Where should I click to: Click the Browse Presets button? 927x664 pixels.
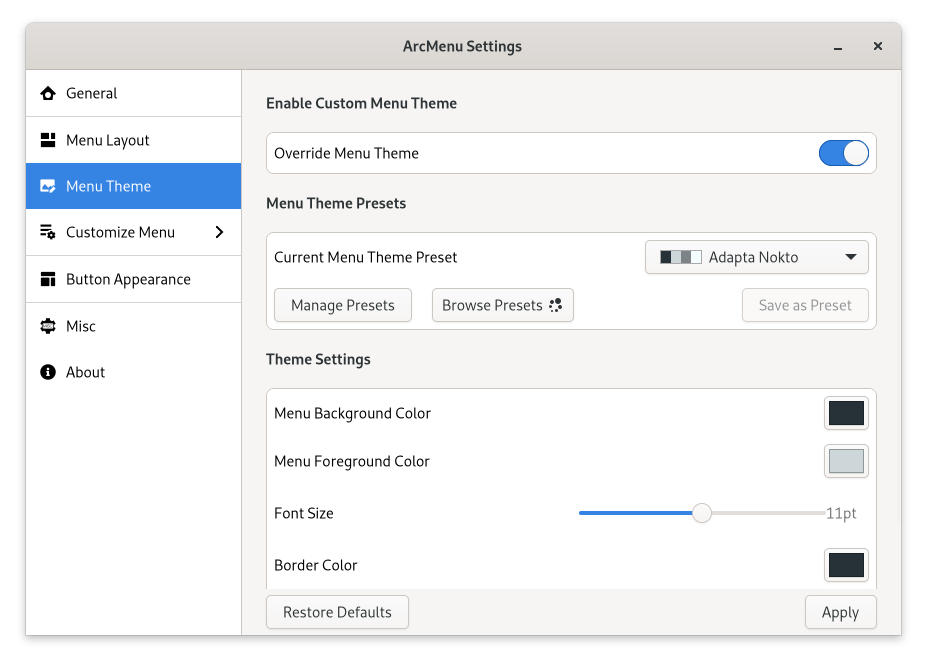[x=502, y=306]
